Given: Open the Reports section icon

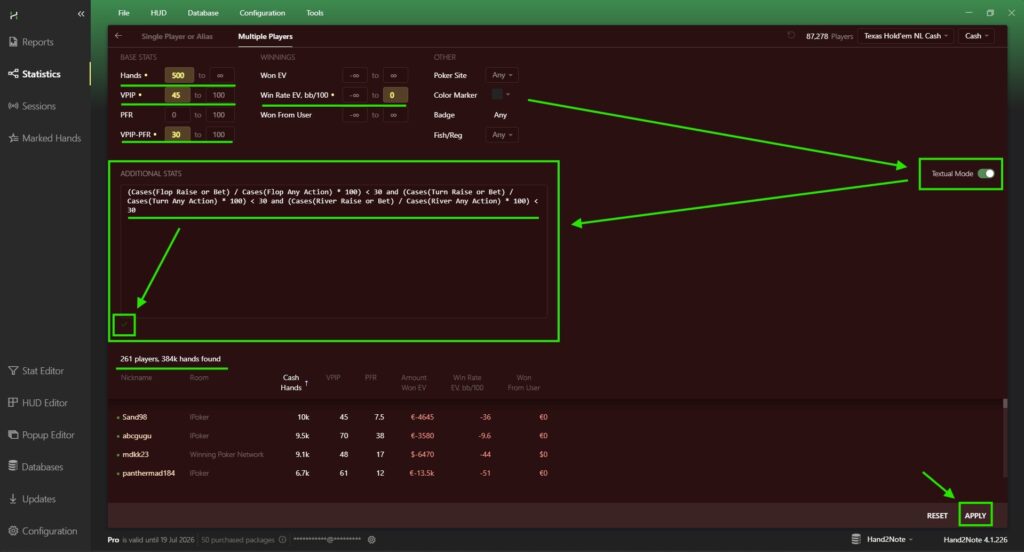Looking at the screenshot, I should point(13,42).
